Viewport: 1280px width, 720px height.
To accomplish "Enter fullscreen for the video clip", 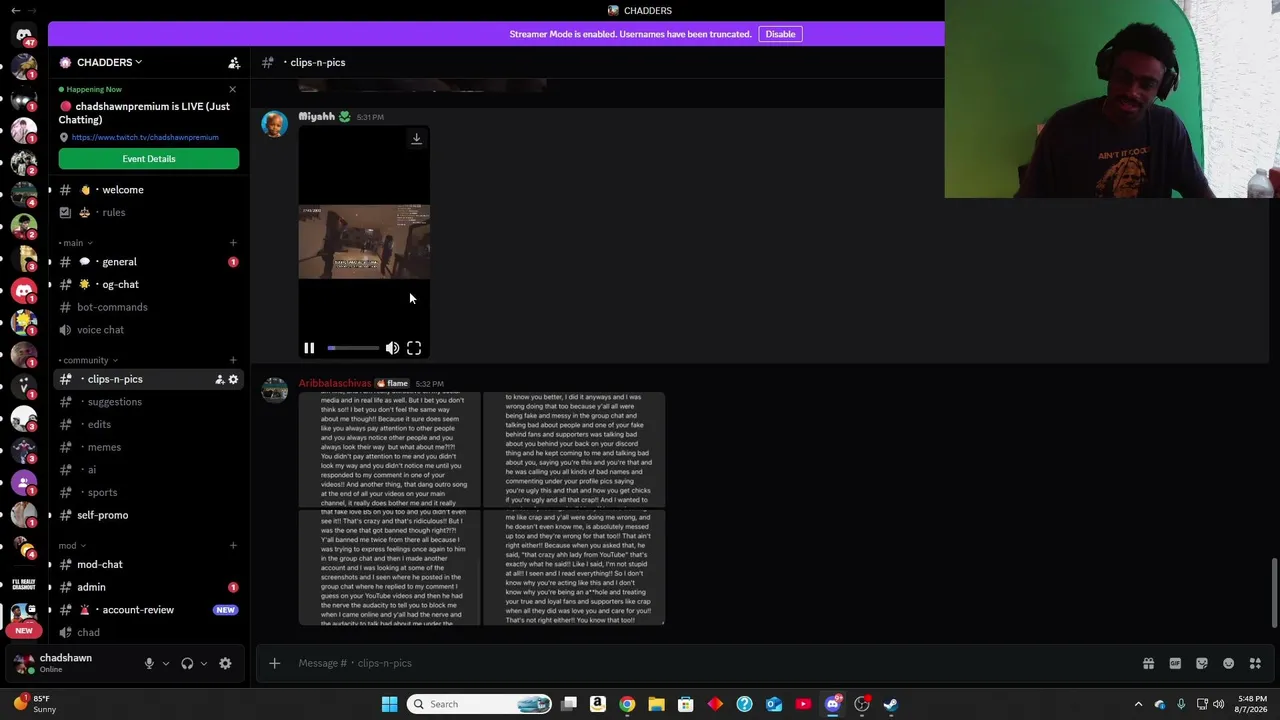I will coord(414,348).
